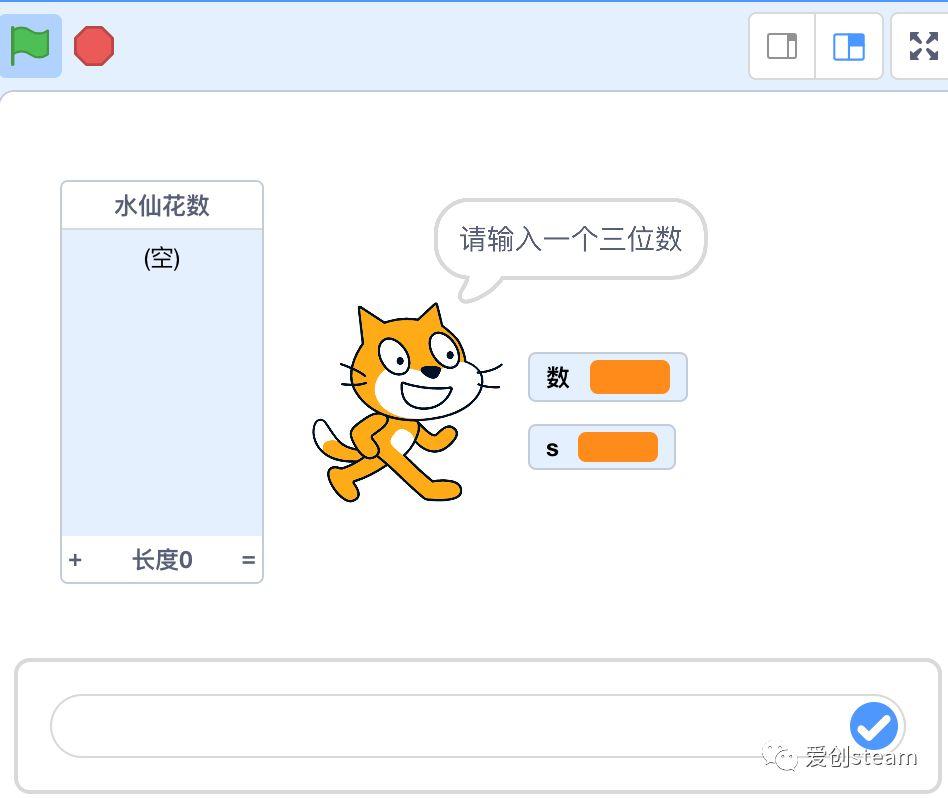The width and height of the screenshot is (948, 798).
Task: Click the Scratch cat sprite
Action: pos(407,404)
